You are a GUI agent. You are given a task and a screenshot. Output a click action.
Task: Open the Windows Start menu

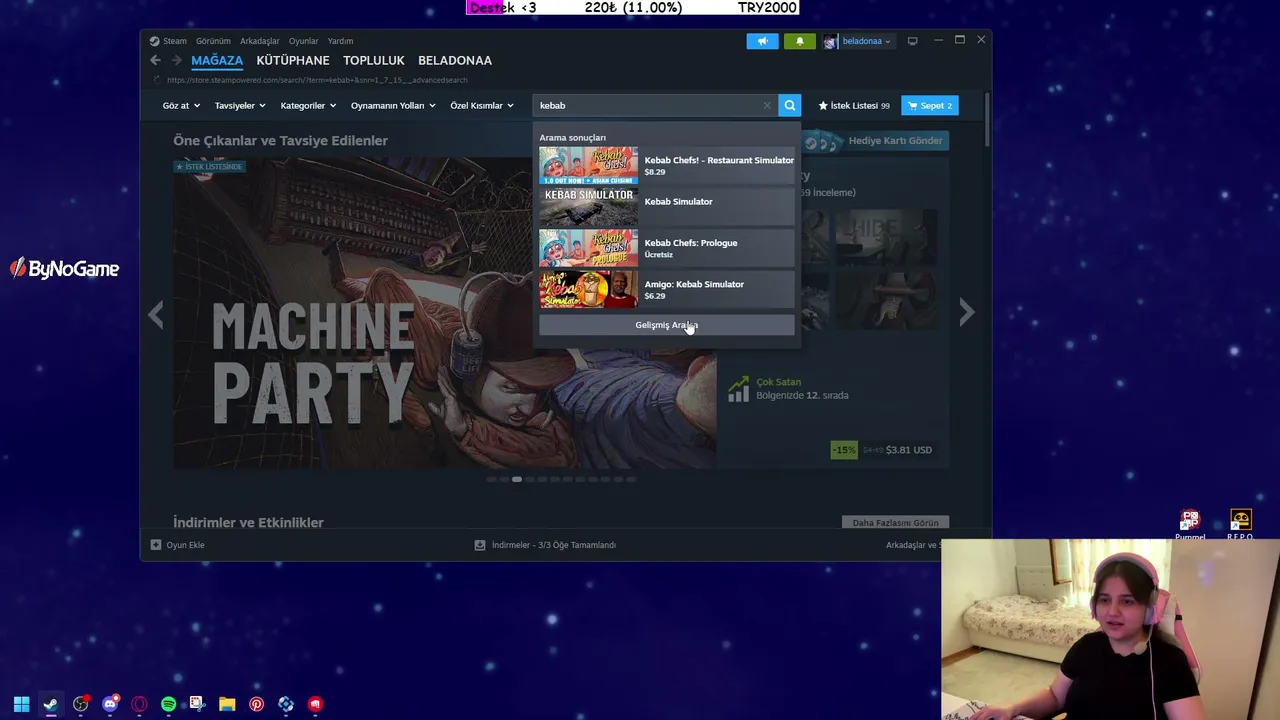pyautogui.click(x=21, y=704)
